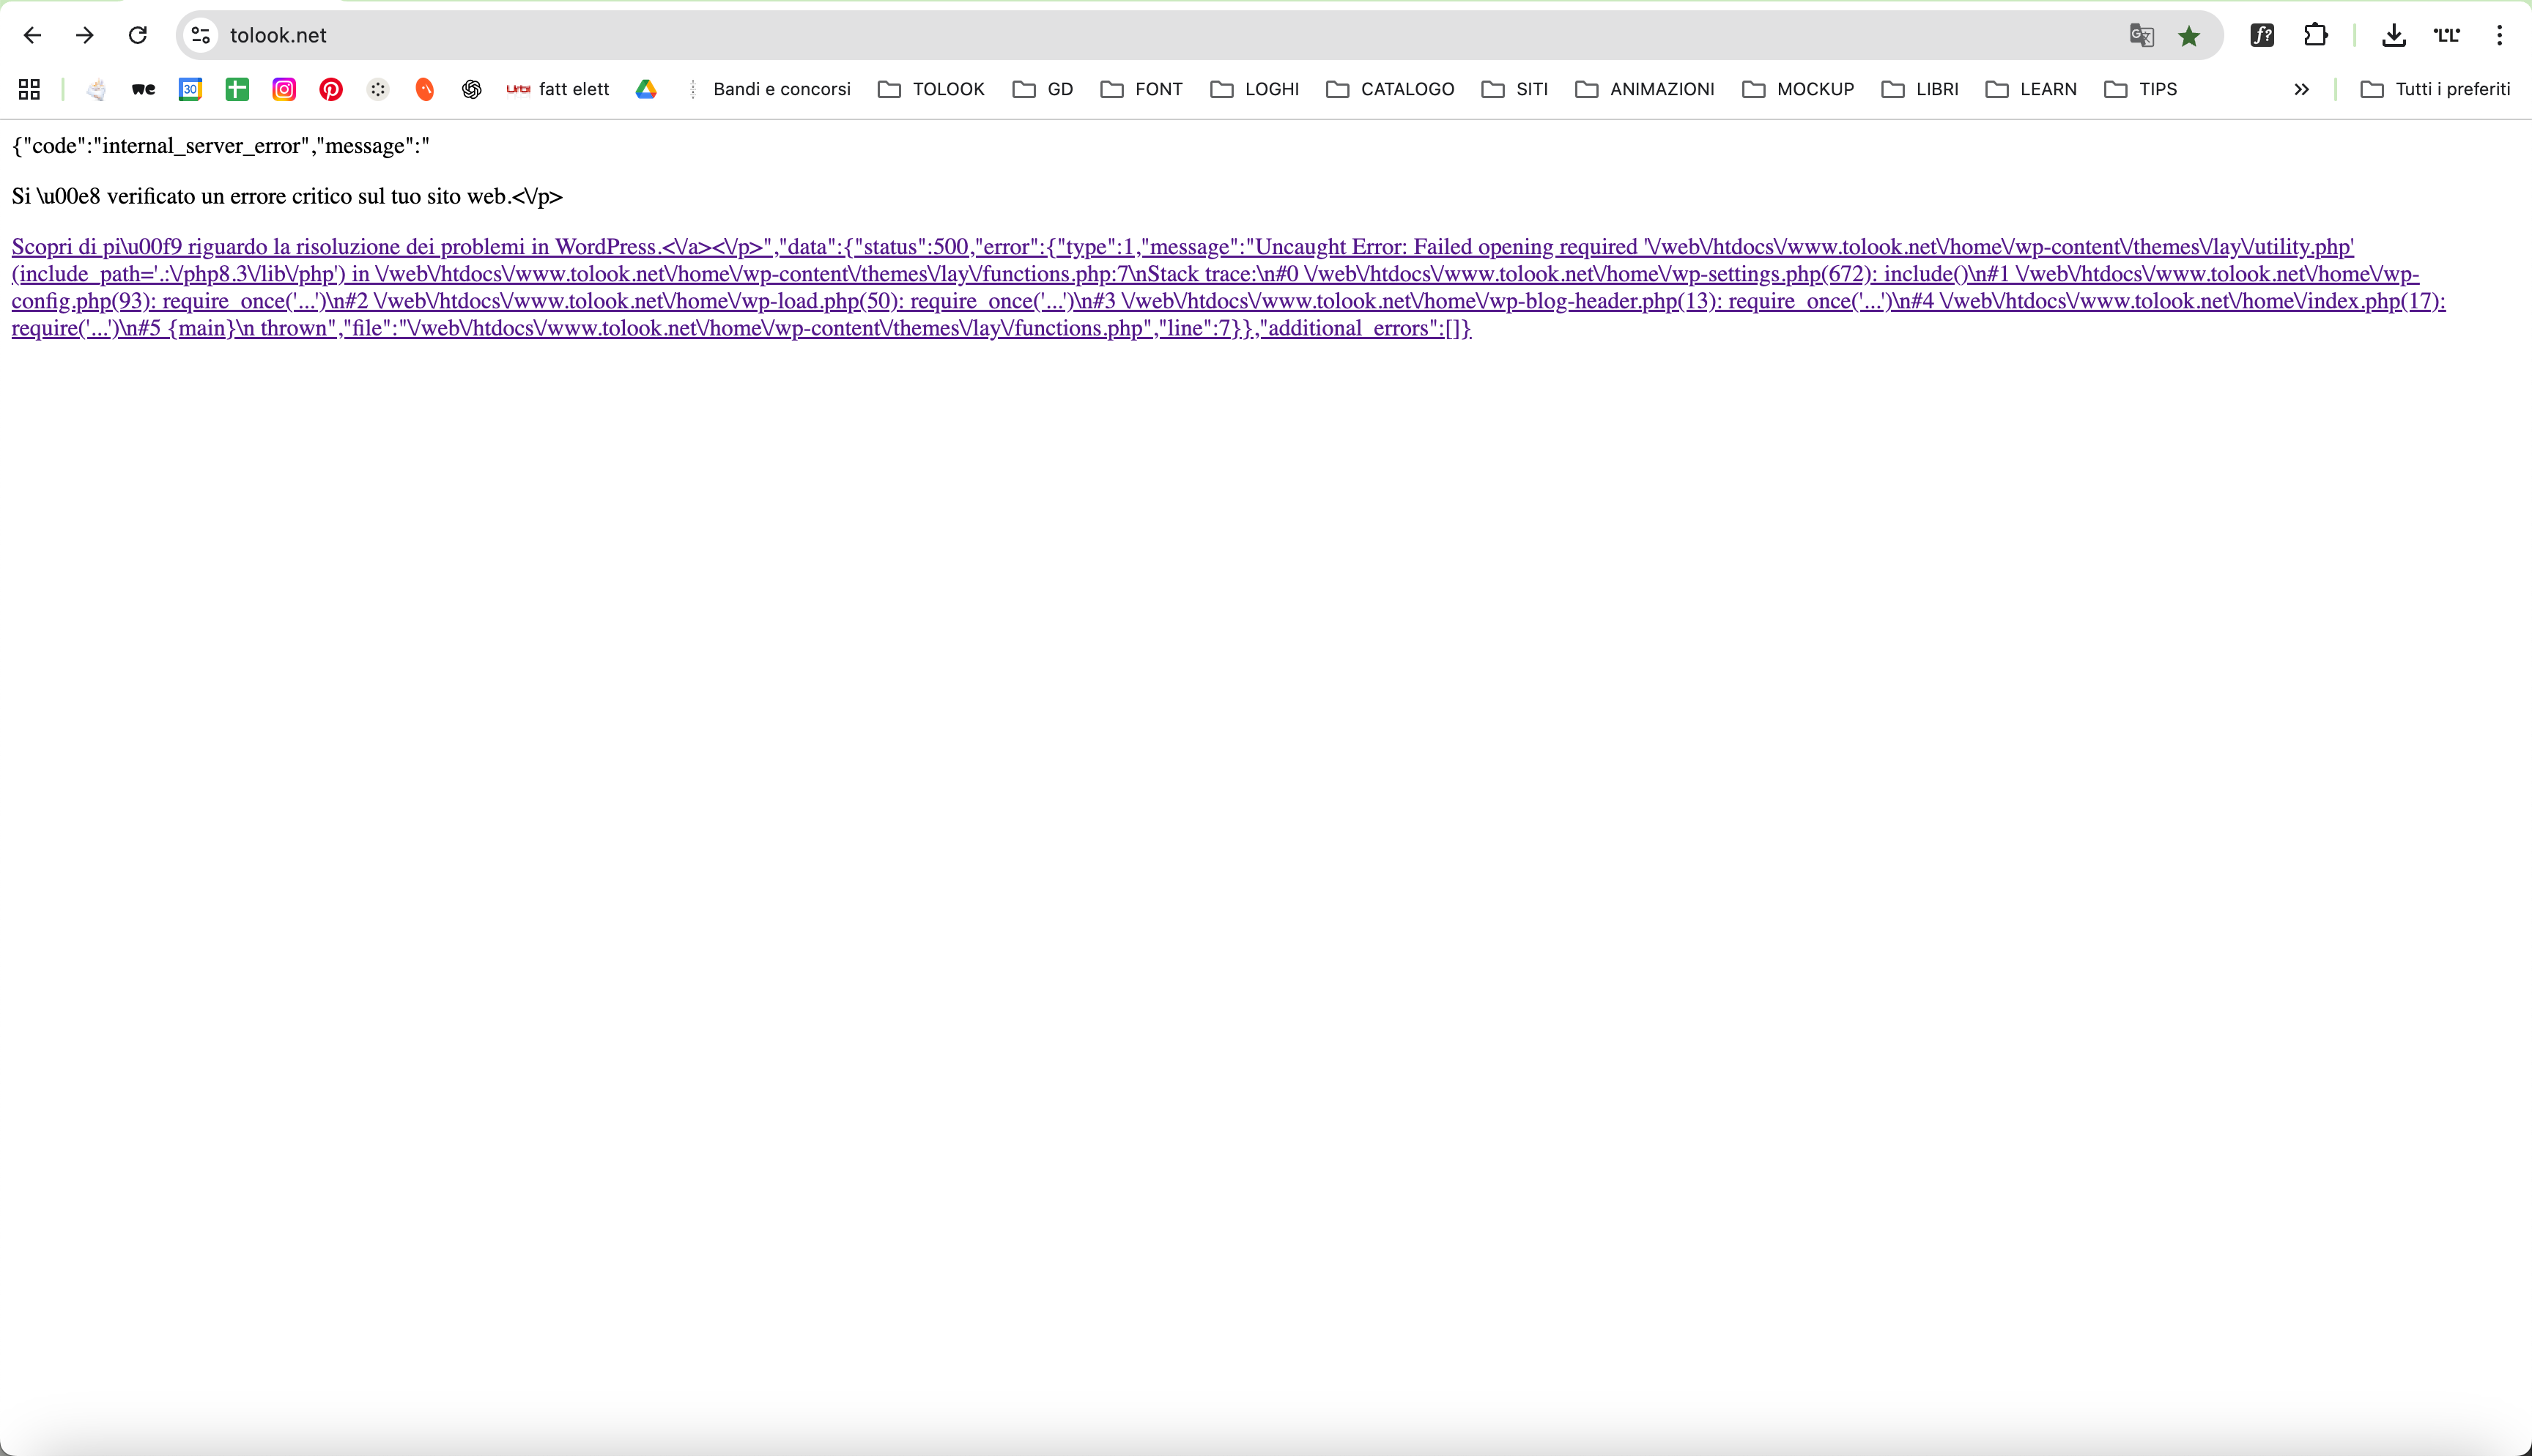Open the Google Translate page icon

point(2141,35)
